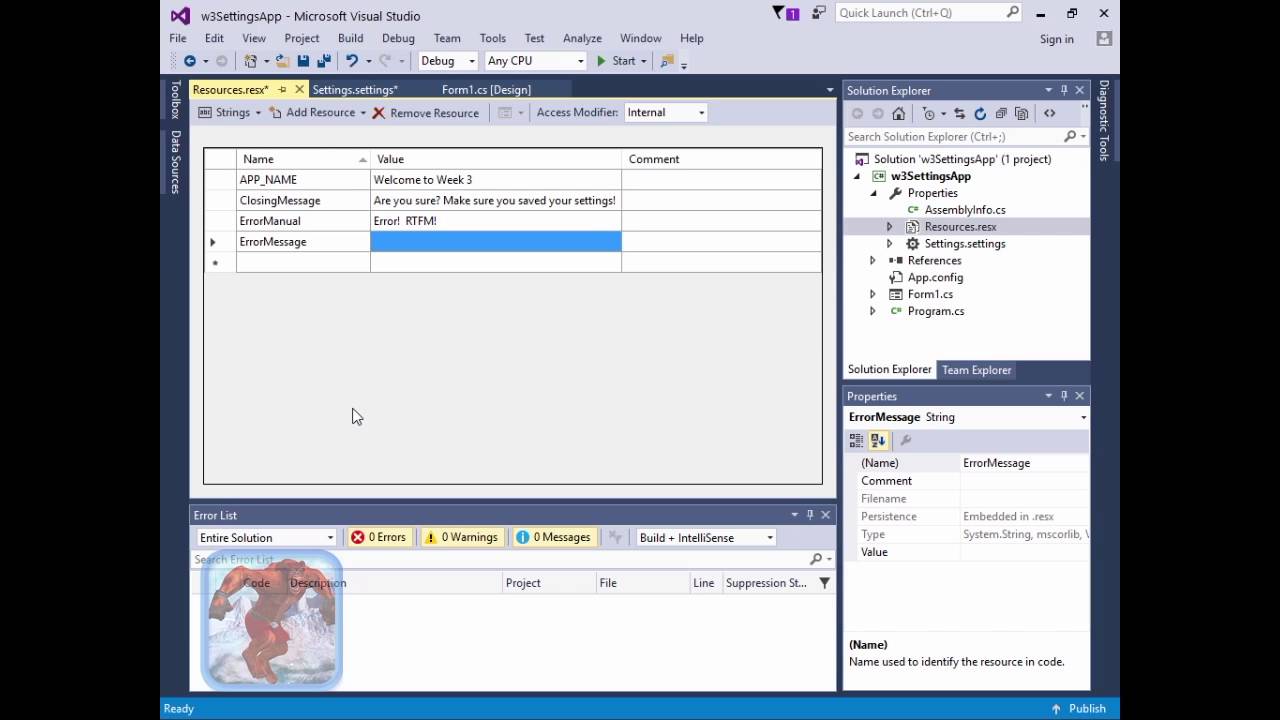Click the feedback icon near Quick Launch
Viewport: 1280px width, 720px height.
[x=819, y=13]
